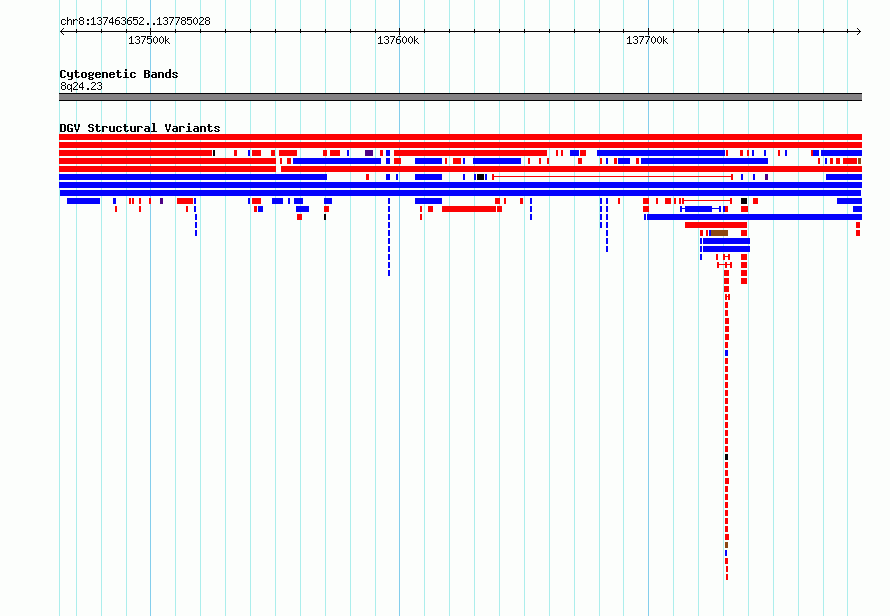
Task: Click the purple variant feature left of 137600k
Action: point(369,153)
